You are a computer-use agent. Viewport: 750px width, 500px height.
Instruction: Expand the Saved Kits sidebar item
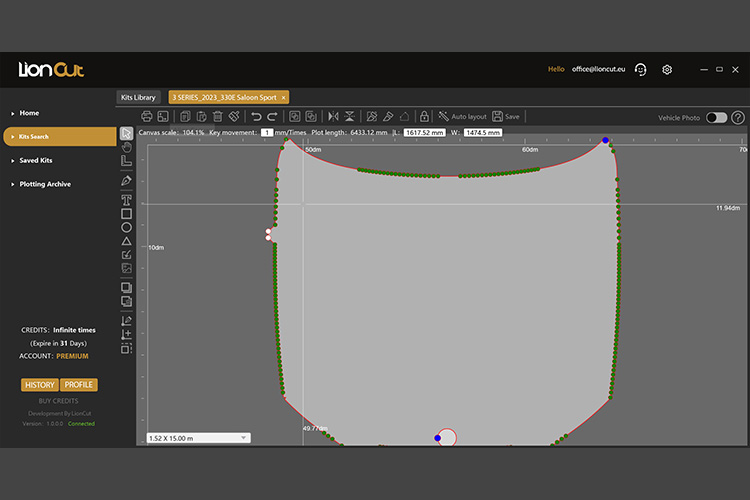click(36, 160)
